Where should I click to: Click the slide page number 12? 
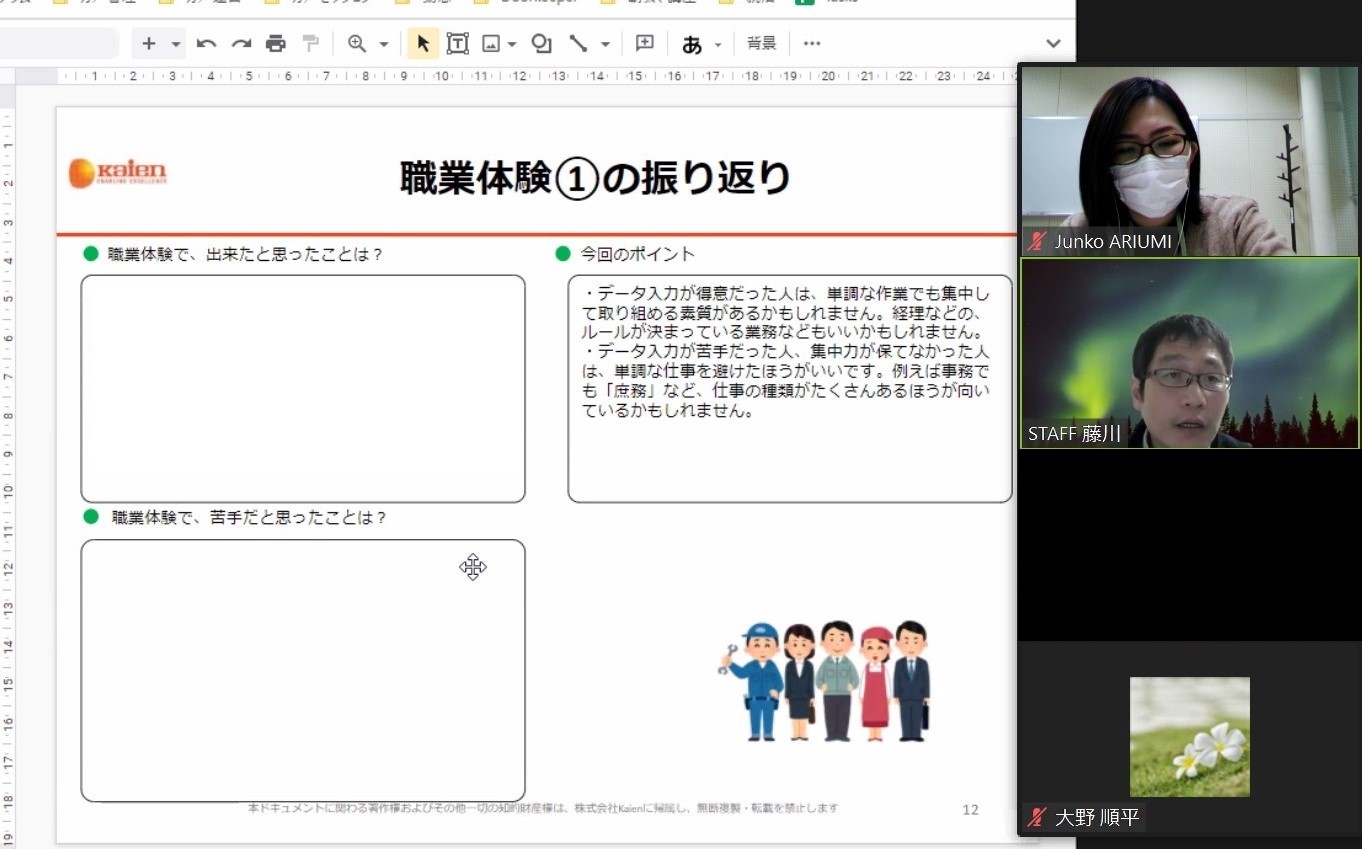[970, 810]
